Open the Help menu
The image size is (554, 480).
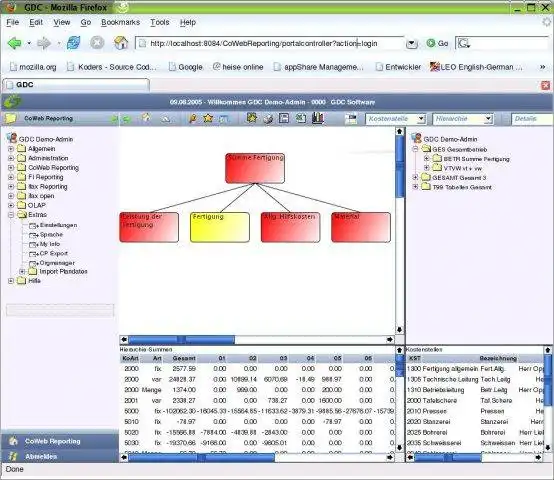[x=188, y=22]
